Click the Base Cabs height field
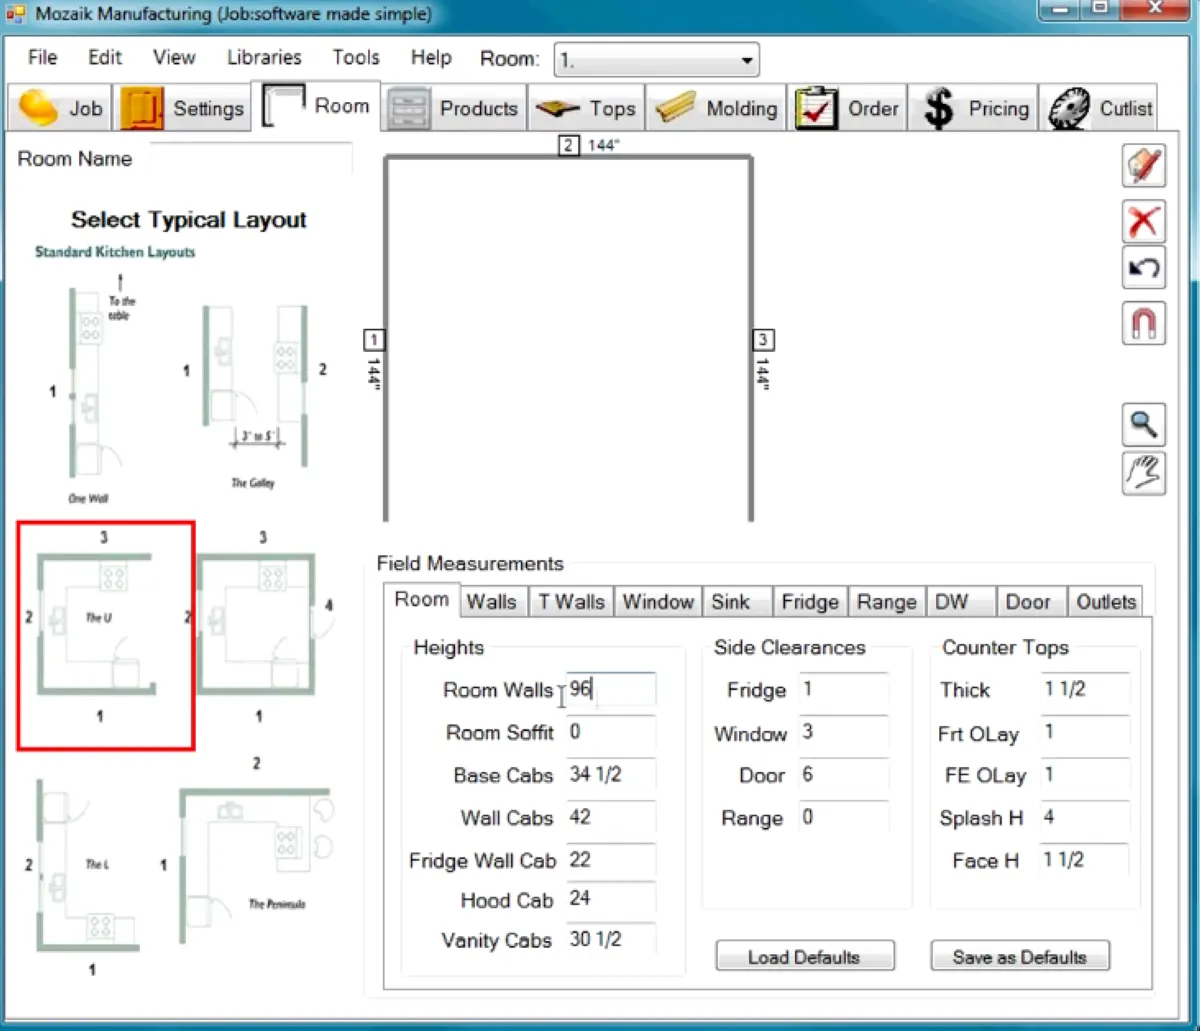The width and height of the screenshot is (1200, 1031). (x=610, y=775)
